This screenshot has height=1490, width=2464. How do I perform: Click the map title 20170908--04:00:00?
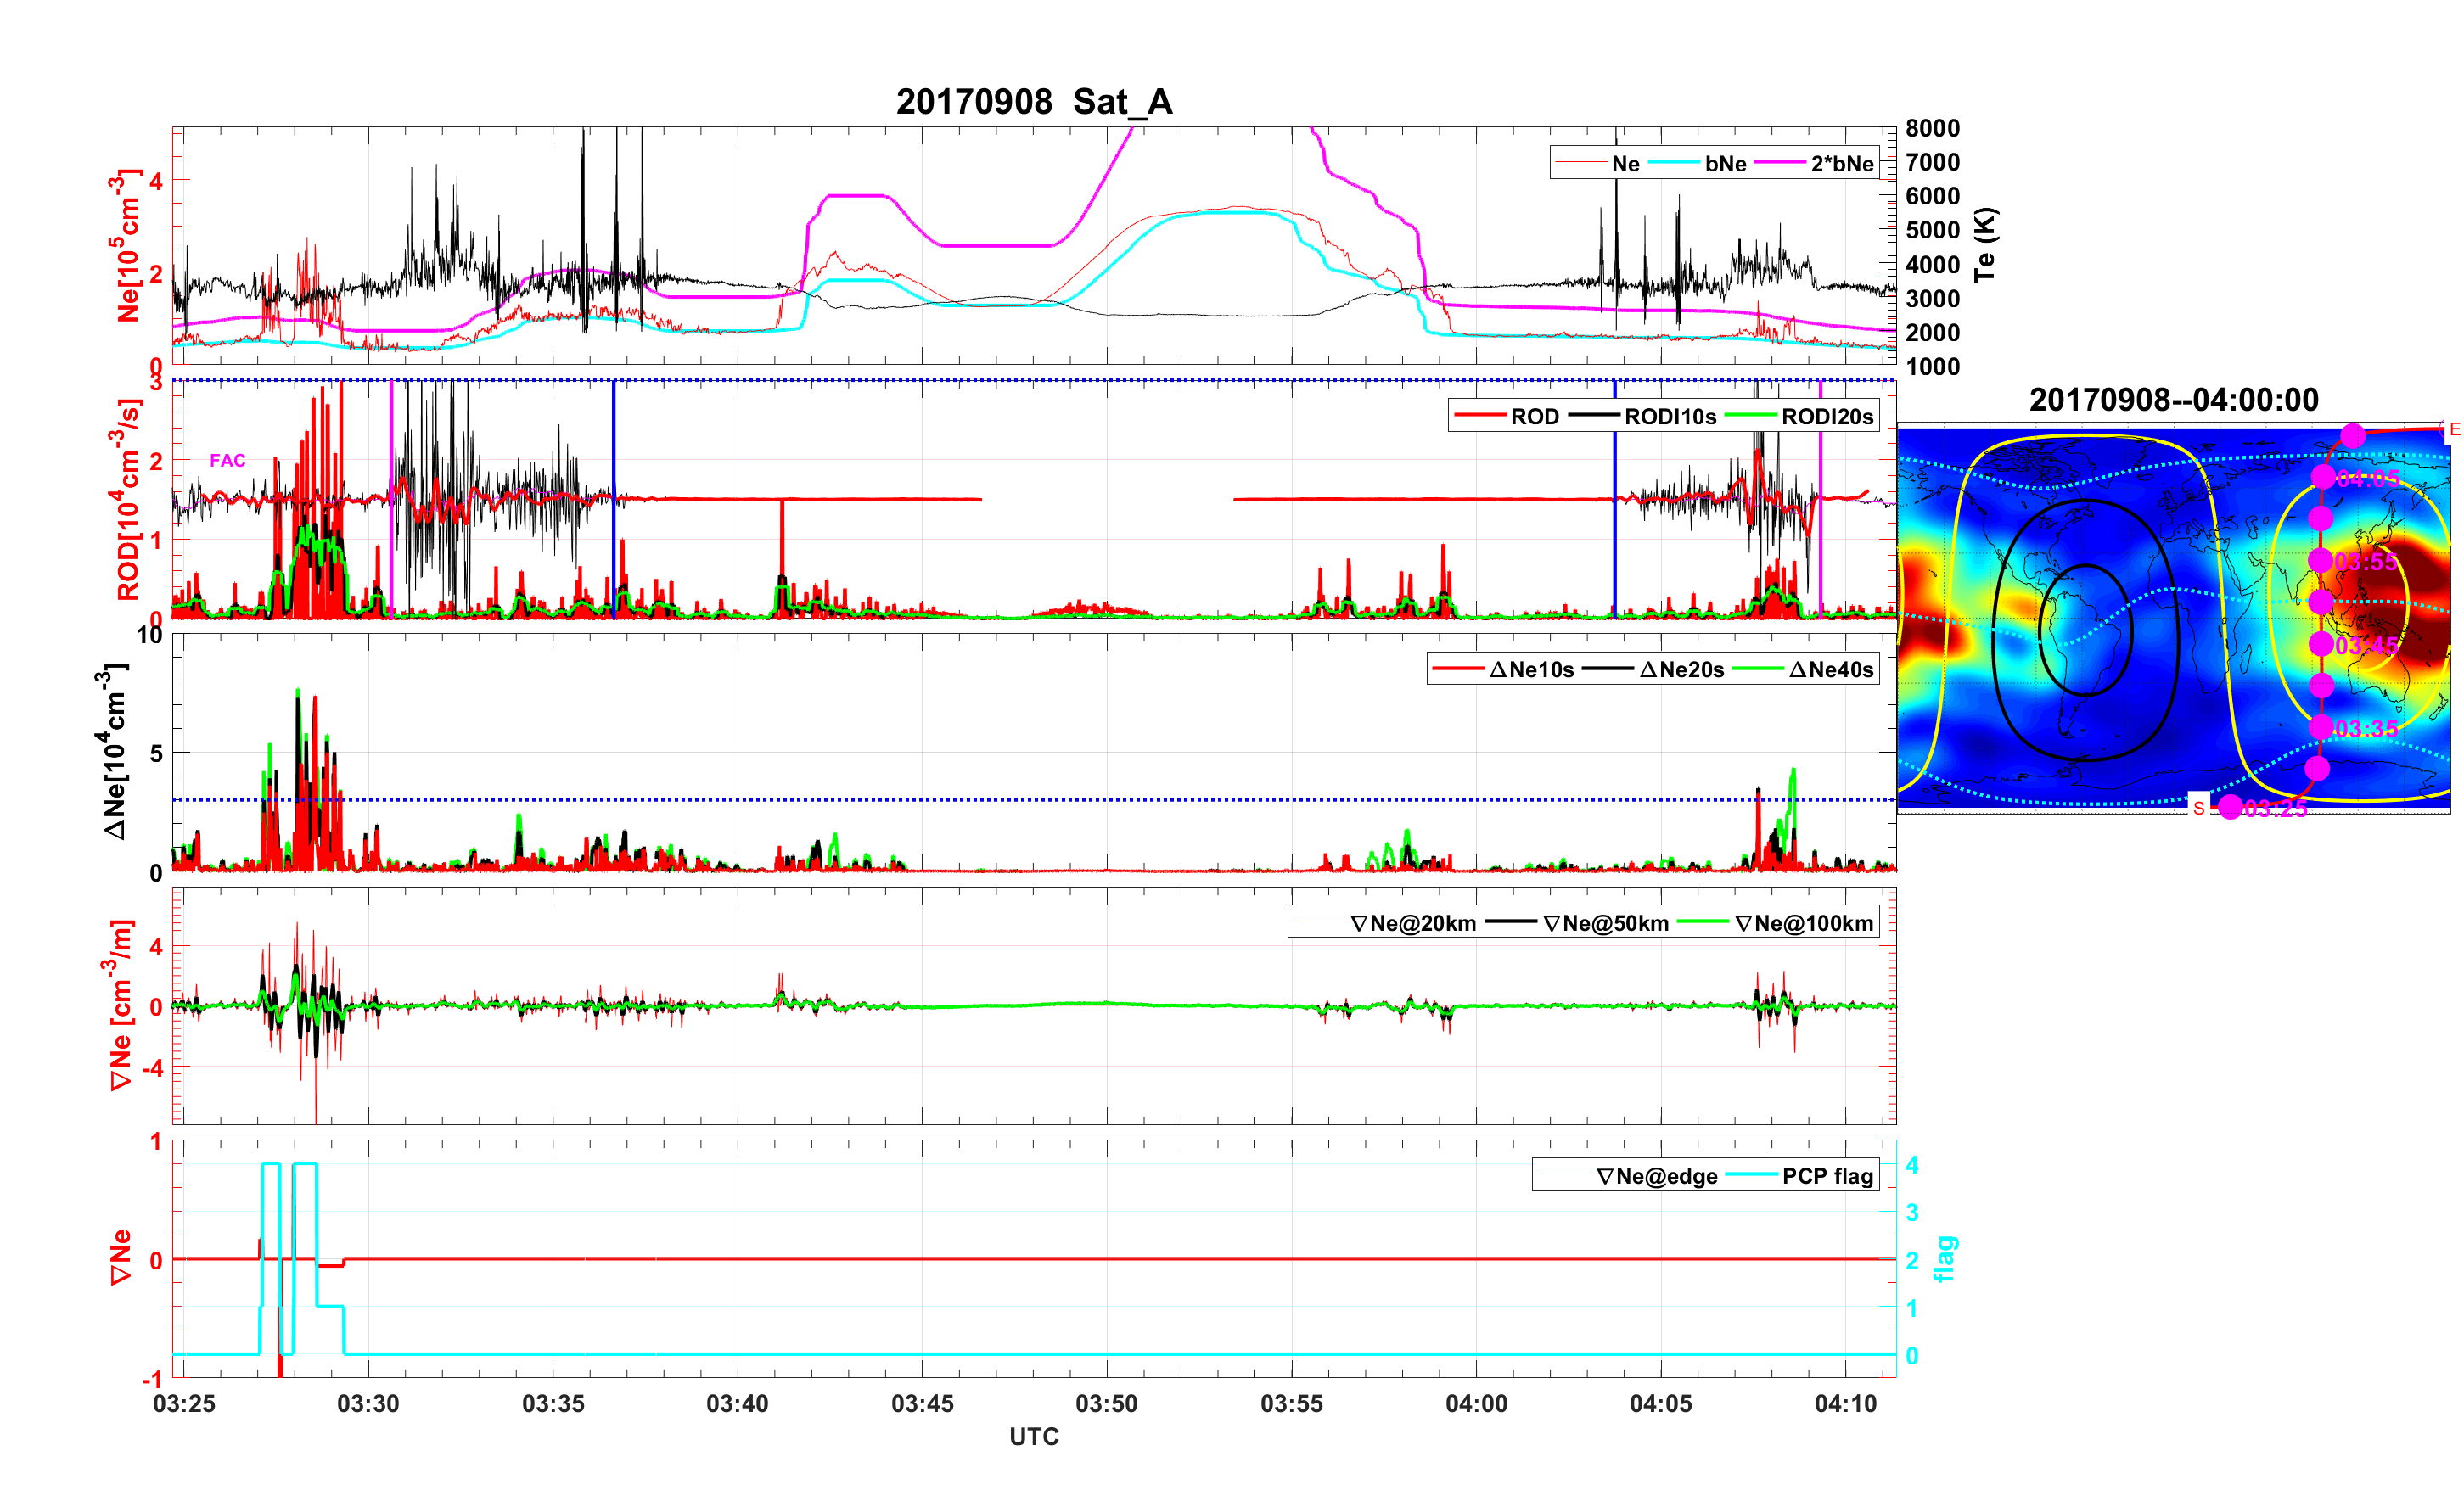(2173, 400)
